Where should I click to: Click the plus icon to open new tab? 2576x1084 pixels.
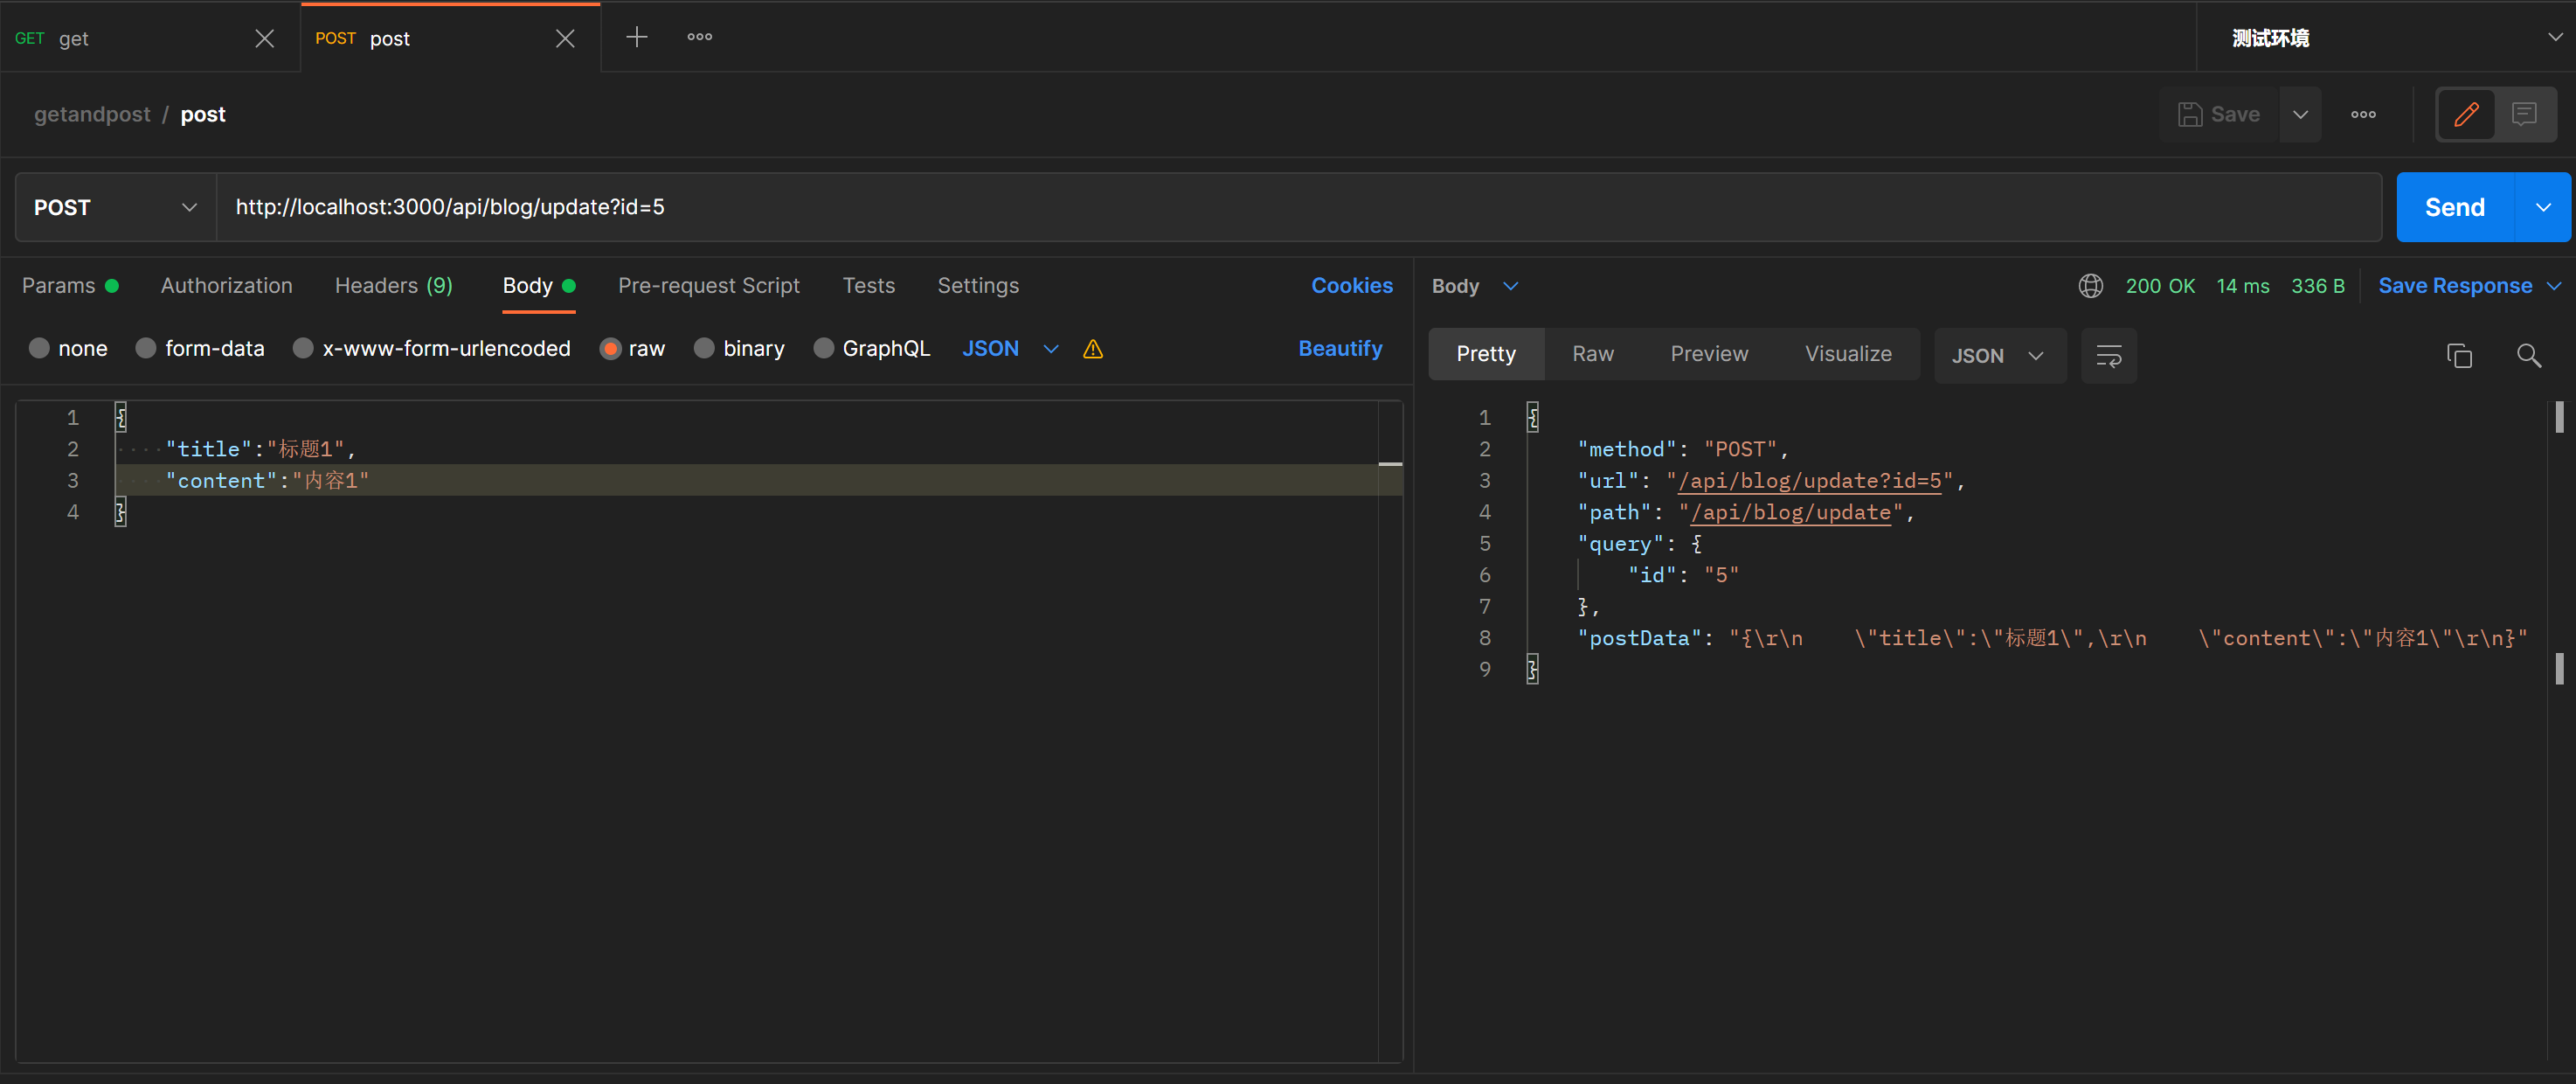pos(636,38)
